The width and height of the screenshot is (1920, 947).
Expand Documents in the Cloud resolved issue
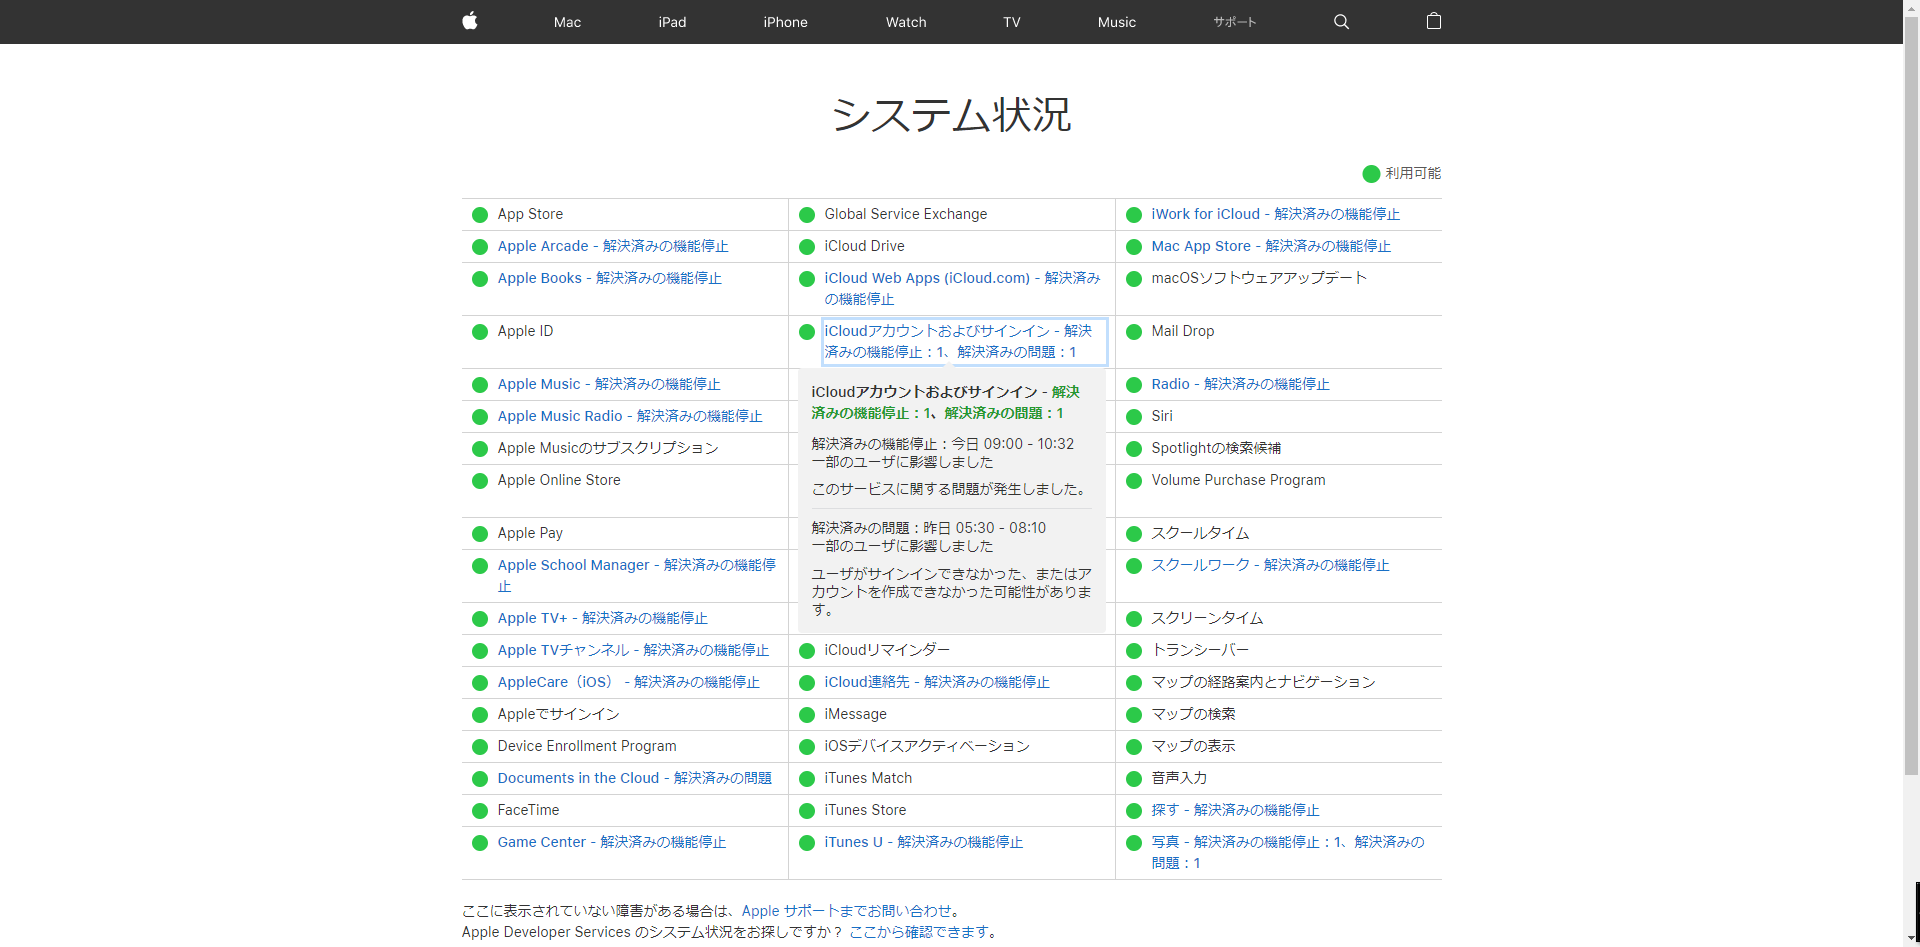(634, 778)
